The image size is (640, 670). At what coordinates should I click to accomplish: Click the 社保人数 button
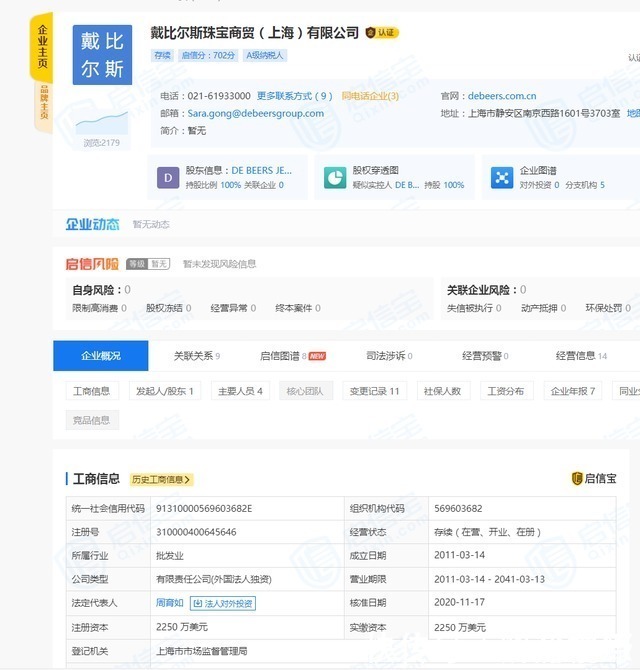443,391
